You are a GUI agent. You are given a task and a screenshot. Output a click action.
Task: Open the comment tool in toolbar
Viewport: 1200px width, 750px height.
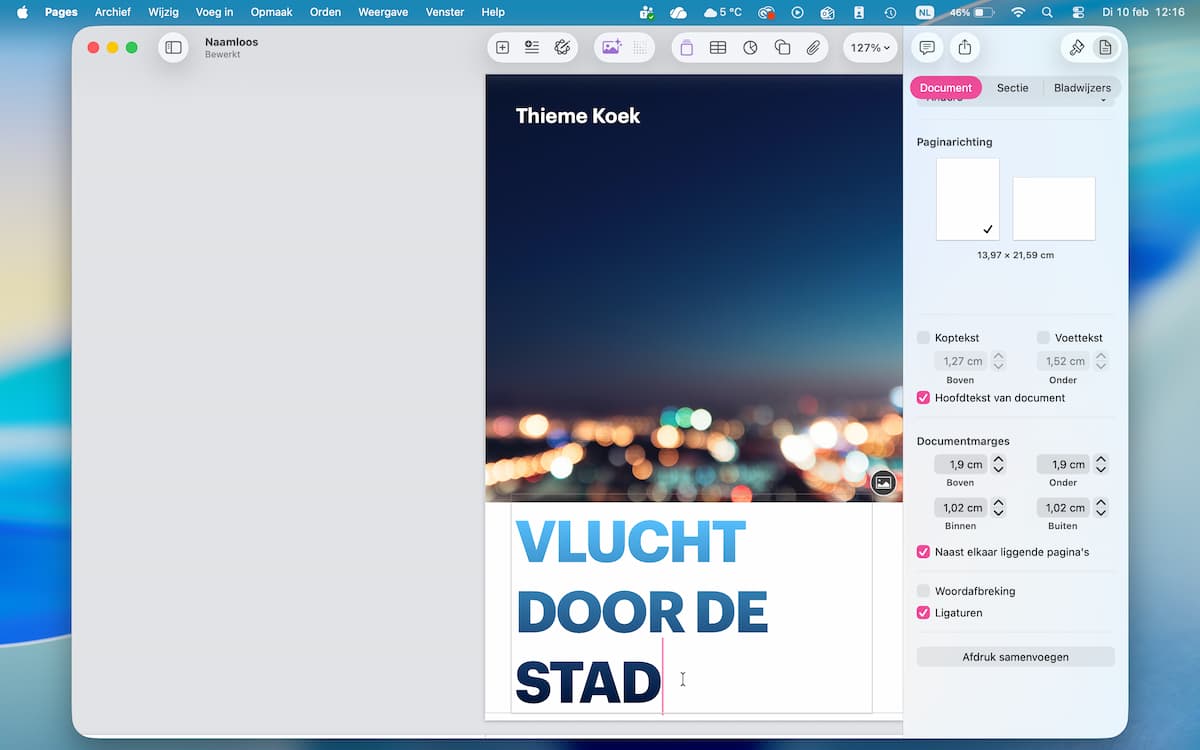pos(927,47)
